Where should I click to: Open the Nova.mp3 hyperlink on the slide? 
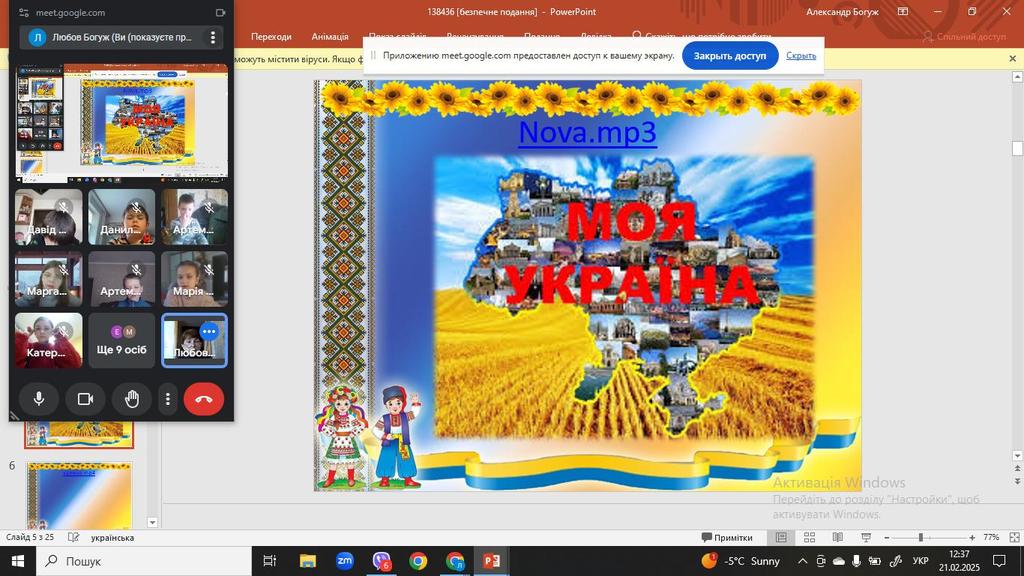(x=587, y=132)
